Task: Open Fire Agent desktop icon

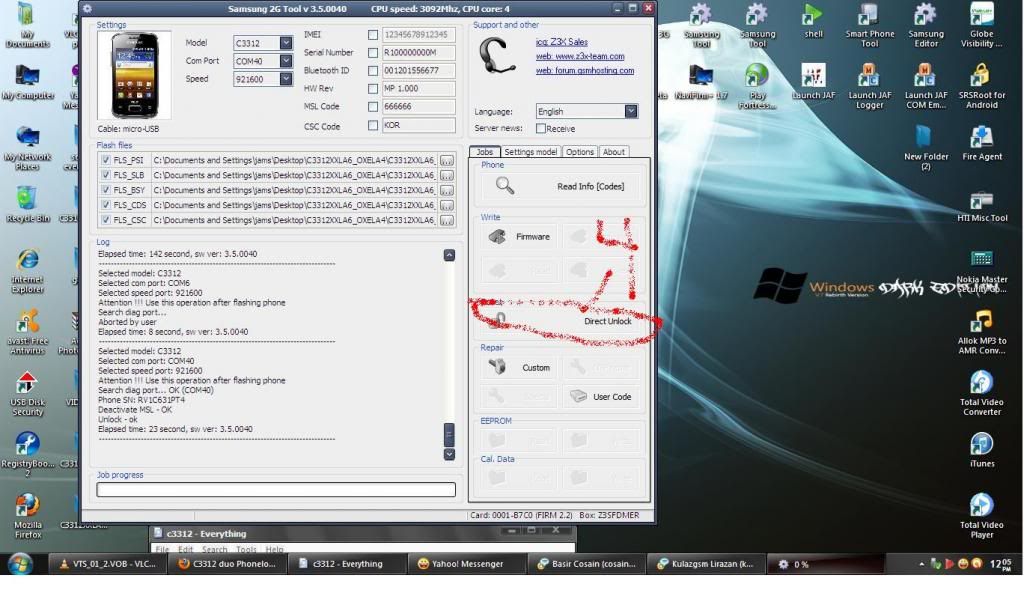Action: (981, 143)
